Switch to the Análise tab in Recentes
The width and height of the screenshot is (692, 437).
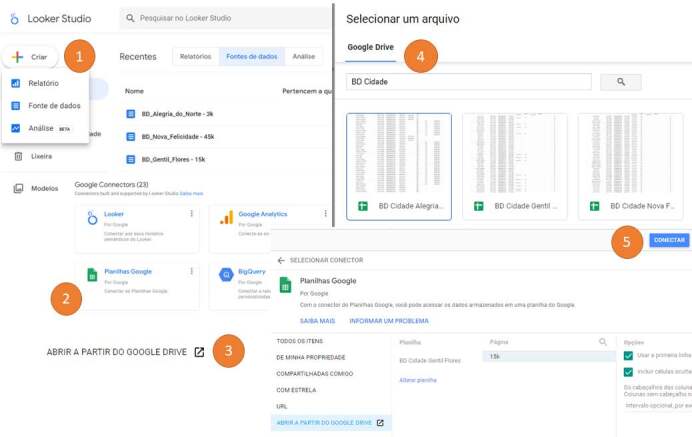point(303,57)
